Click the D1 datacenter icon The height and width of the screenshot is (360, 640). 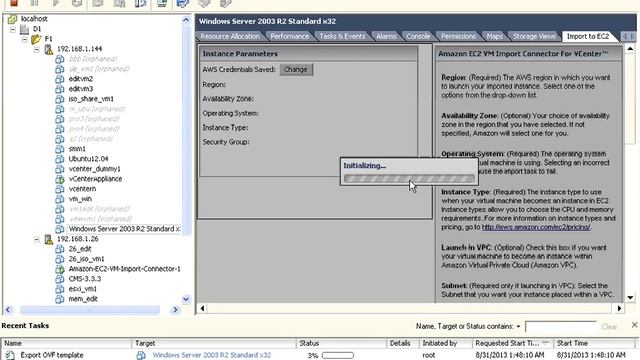[x=24, y=29]
